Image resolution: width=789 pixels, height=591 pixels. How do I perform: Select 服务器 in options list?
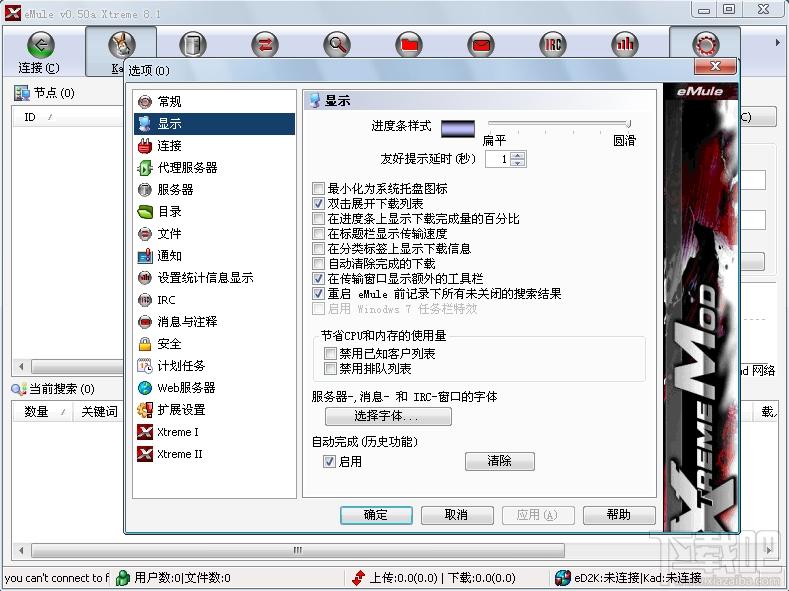tap(214, 190)
